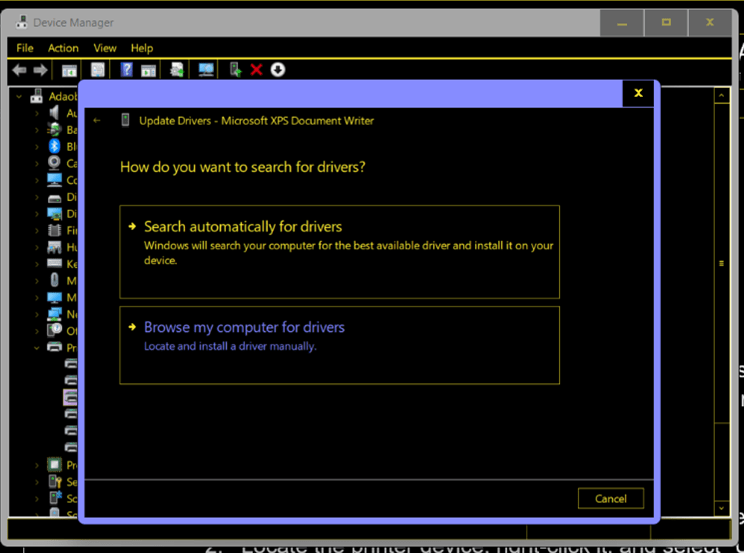Image resolution: width=744 pixels, height=553 pixels.
Task: Click the vertical scrollbar thumb in device tree
Action: coord(721,263)
